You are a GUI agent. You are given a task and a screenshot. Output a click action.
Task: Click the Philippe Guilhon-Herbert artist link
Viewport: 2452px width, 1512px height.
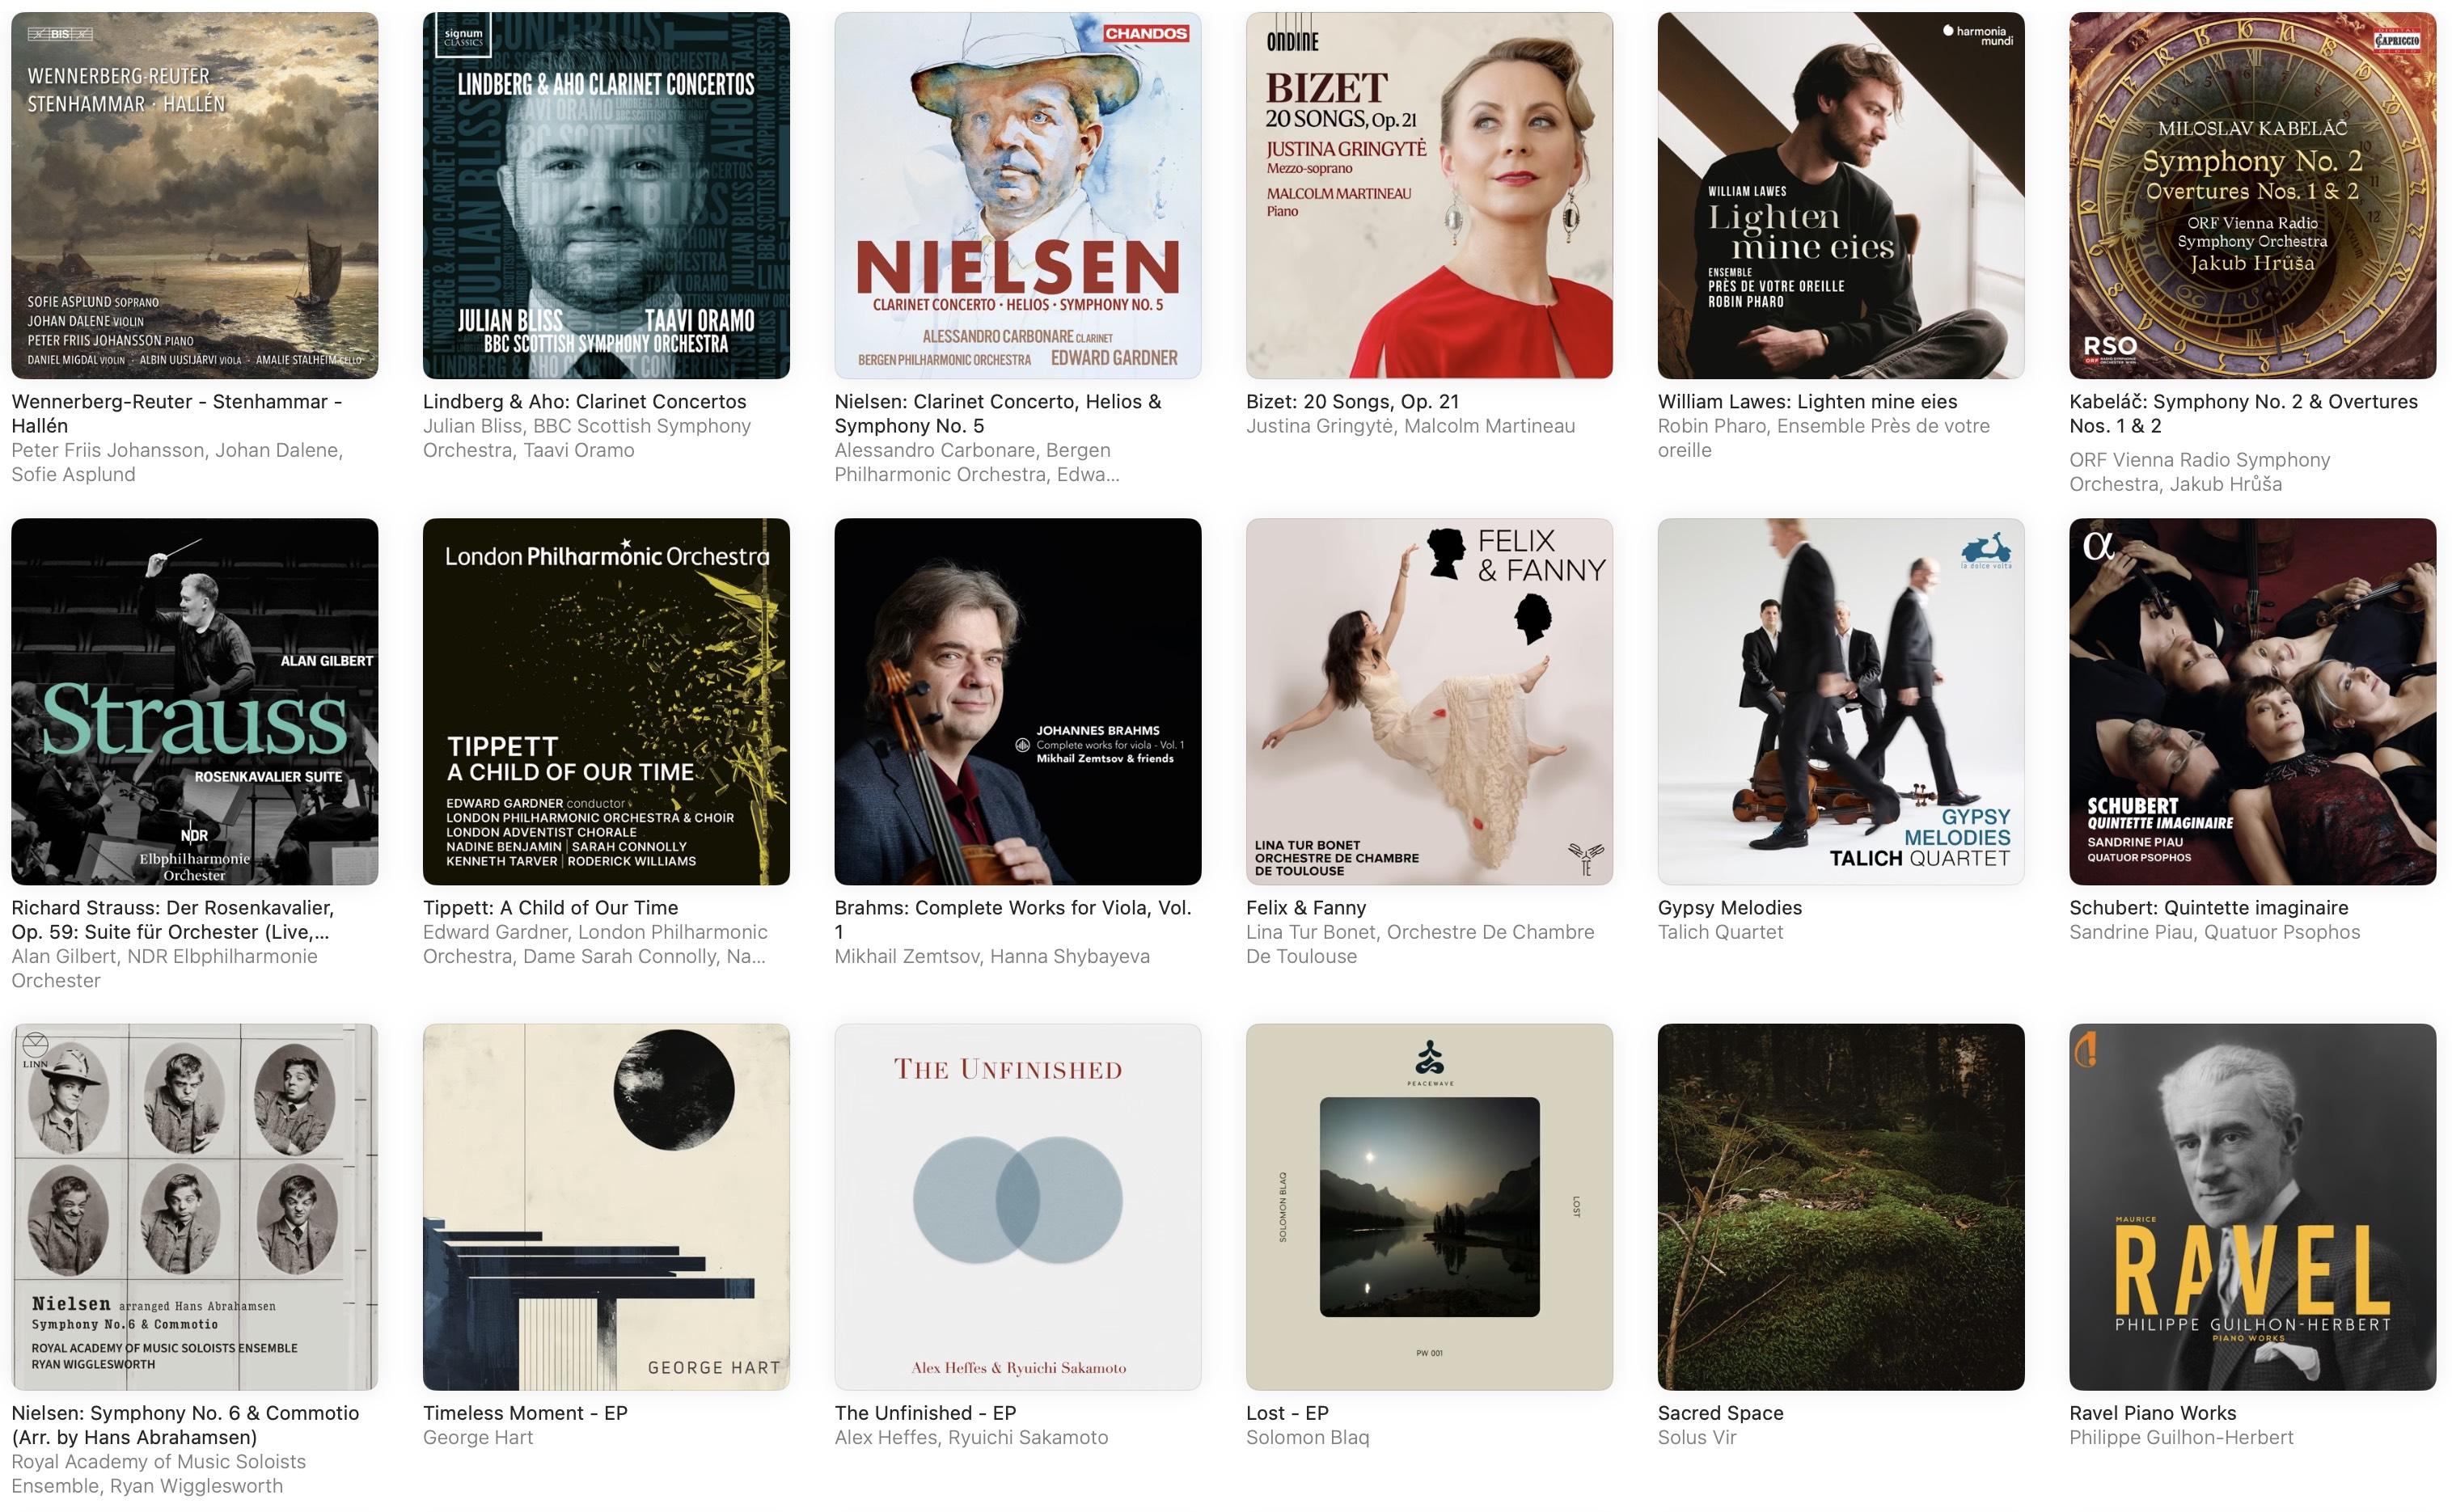[2181, 1437]
